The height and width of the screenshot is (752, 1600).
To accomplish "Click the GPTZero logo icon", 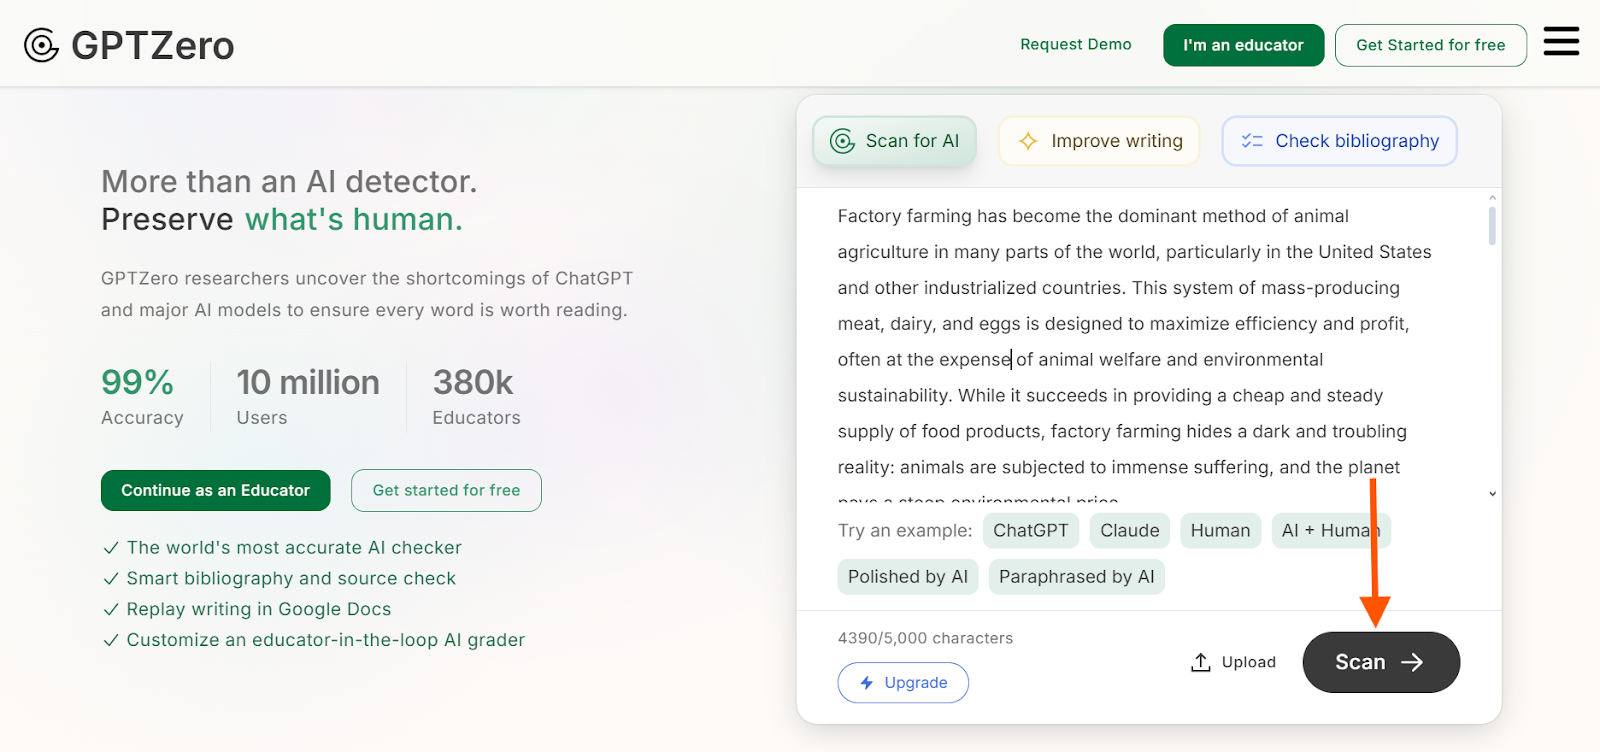I will pyautogui.click(x=41, y=45).
